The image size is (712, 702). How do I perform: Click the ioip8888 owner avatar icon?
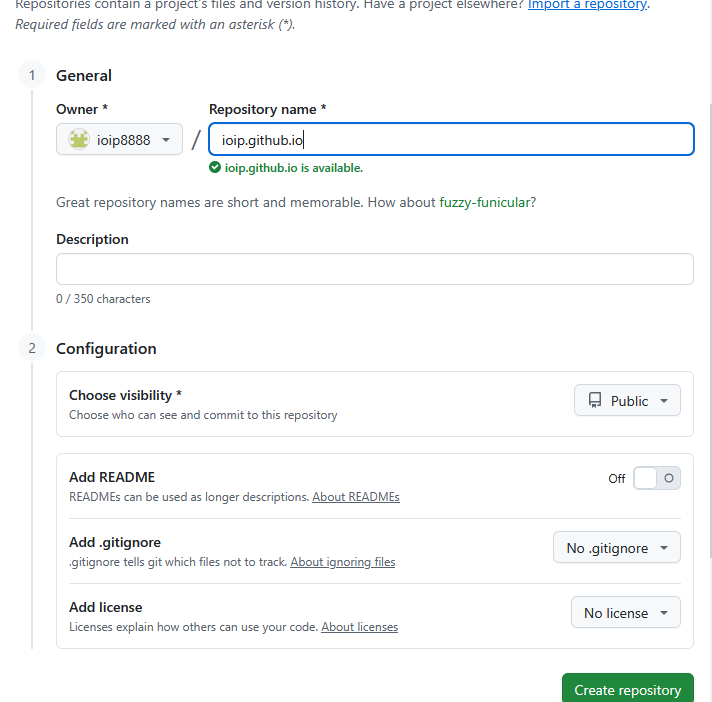pyautogui.click(x=79, y=140)
